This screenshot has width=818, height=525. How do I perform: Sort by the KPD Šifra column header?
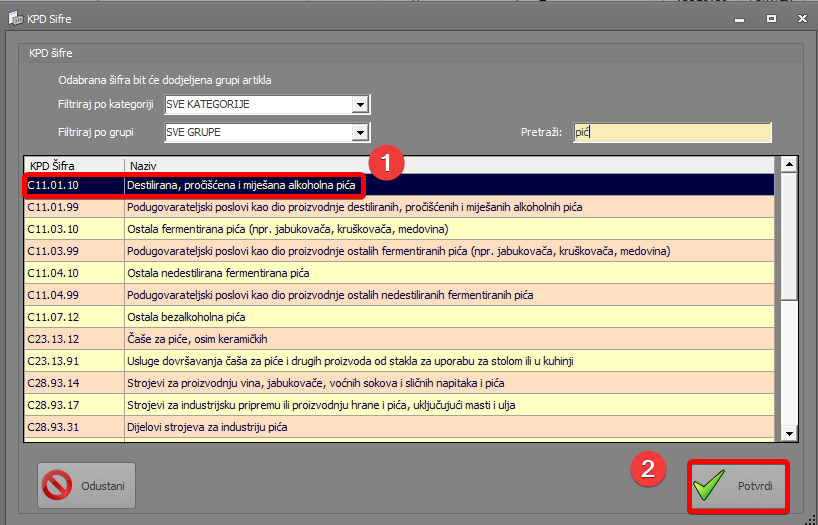pyautogui.click(x=73, y=164)
